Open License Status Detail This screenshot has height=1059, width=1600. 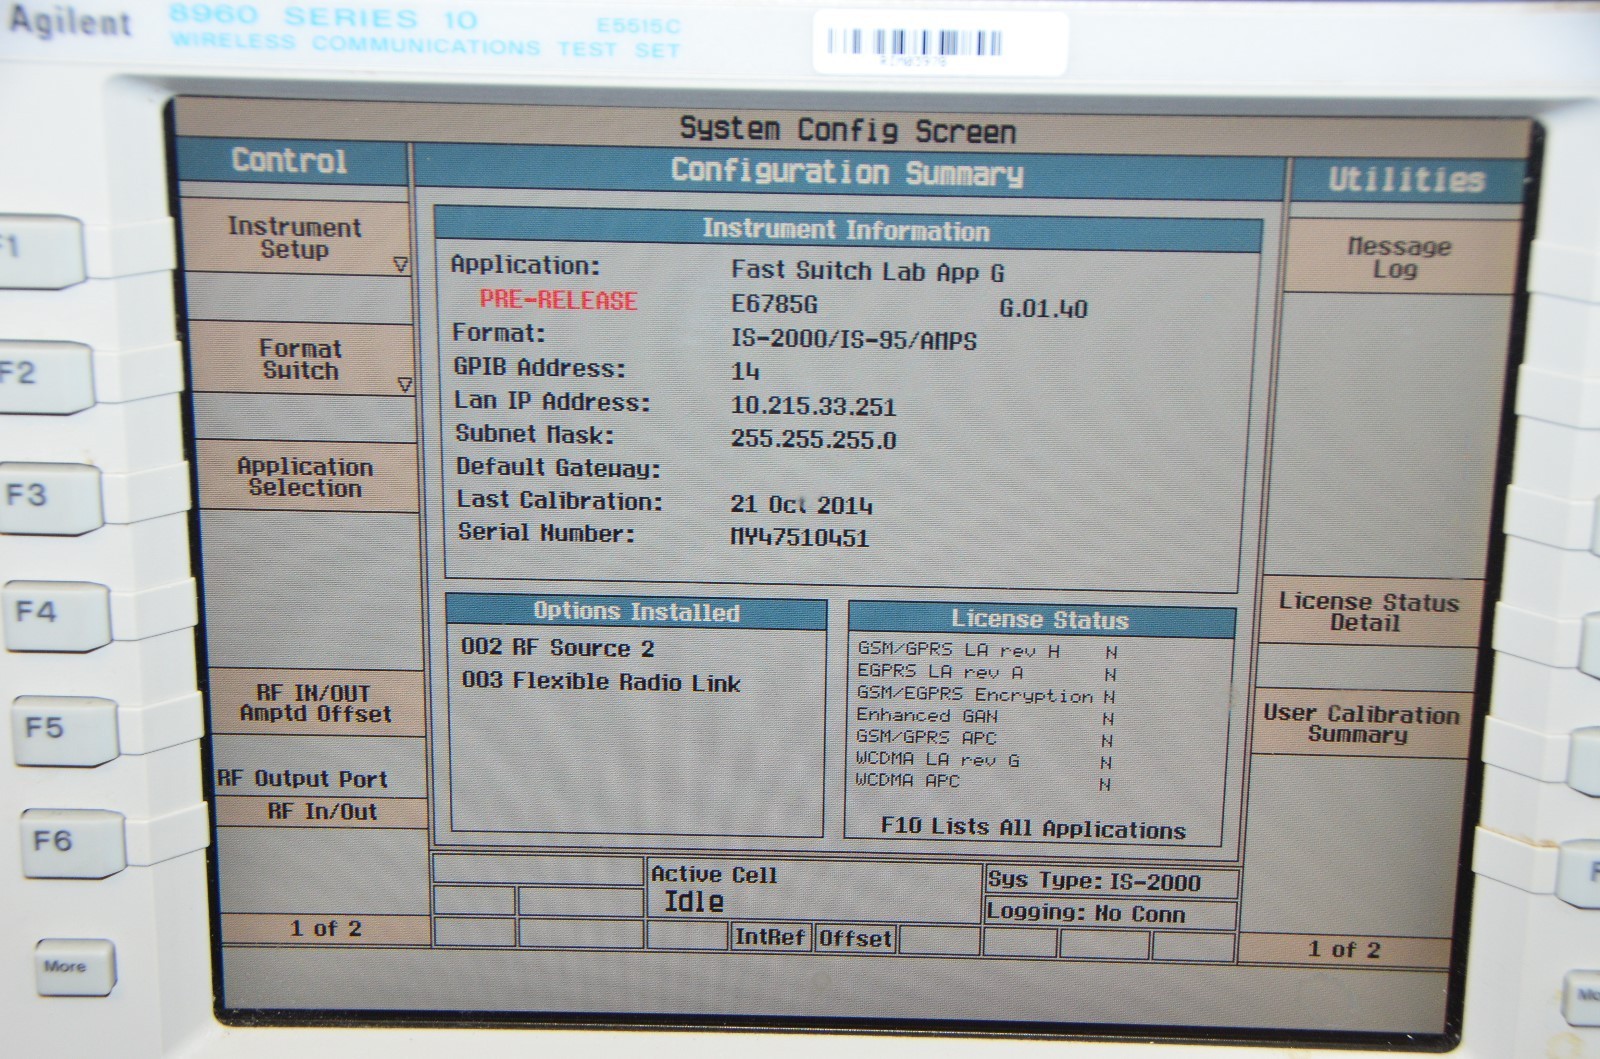[x=1367, y=612]
